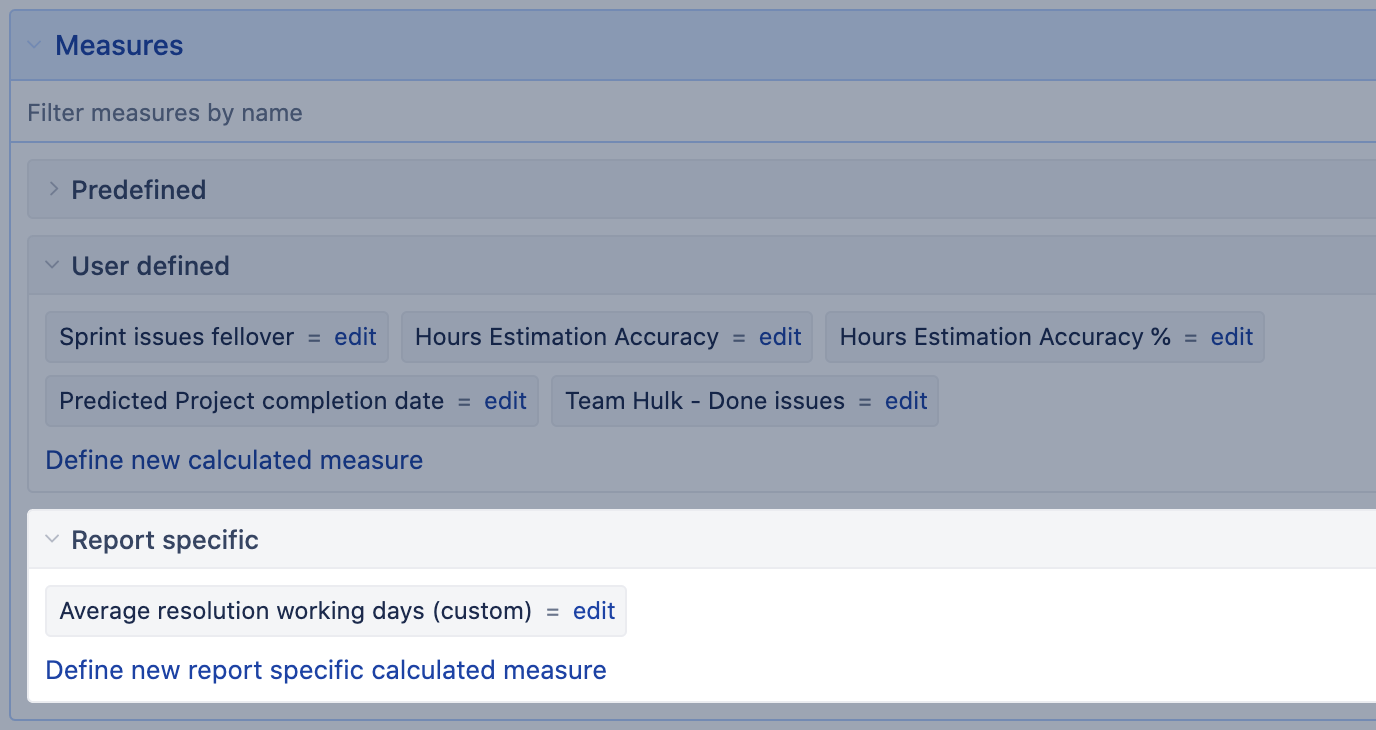Select the Hours Estimation Accuracy % measure
The width and height of the screenshot is (1376, 730).
click(x=1004, y=337)
